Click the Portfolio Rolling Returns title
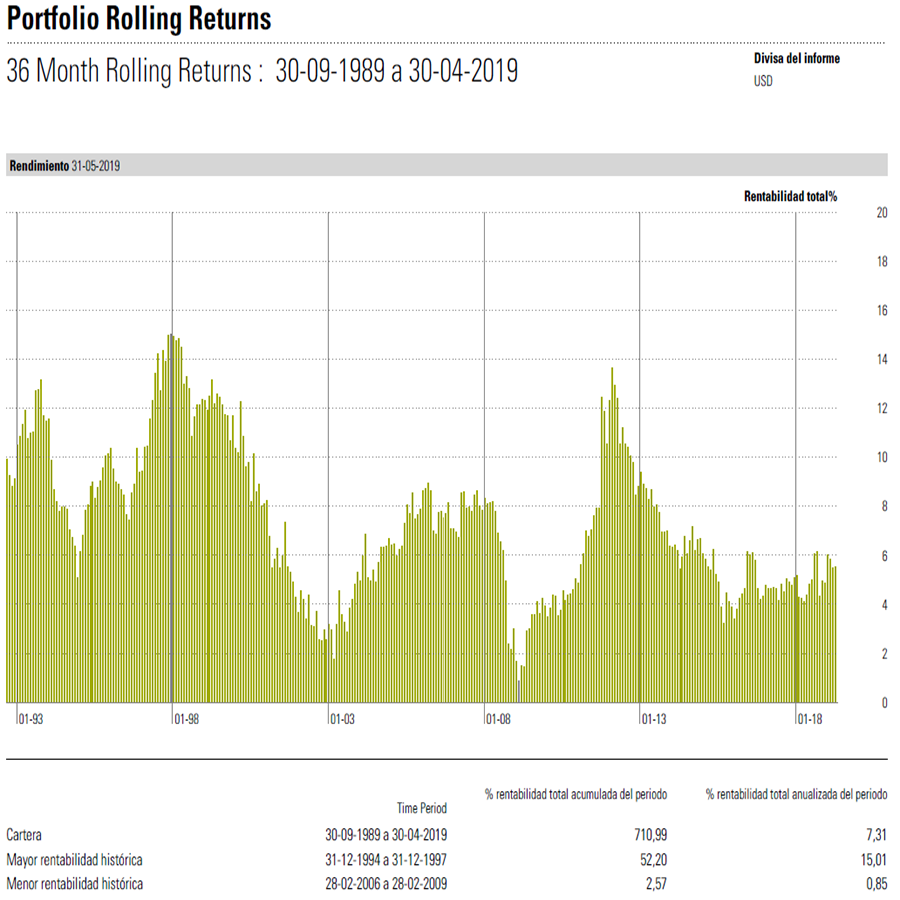Screen dimensions: 900x900 pyautogui.click(x=139, y=19)
